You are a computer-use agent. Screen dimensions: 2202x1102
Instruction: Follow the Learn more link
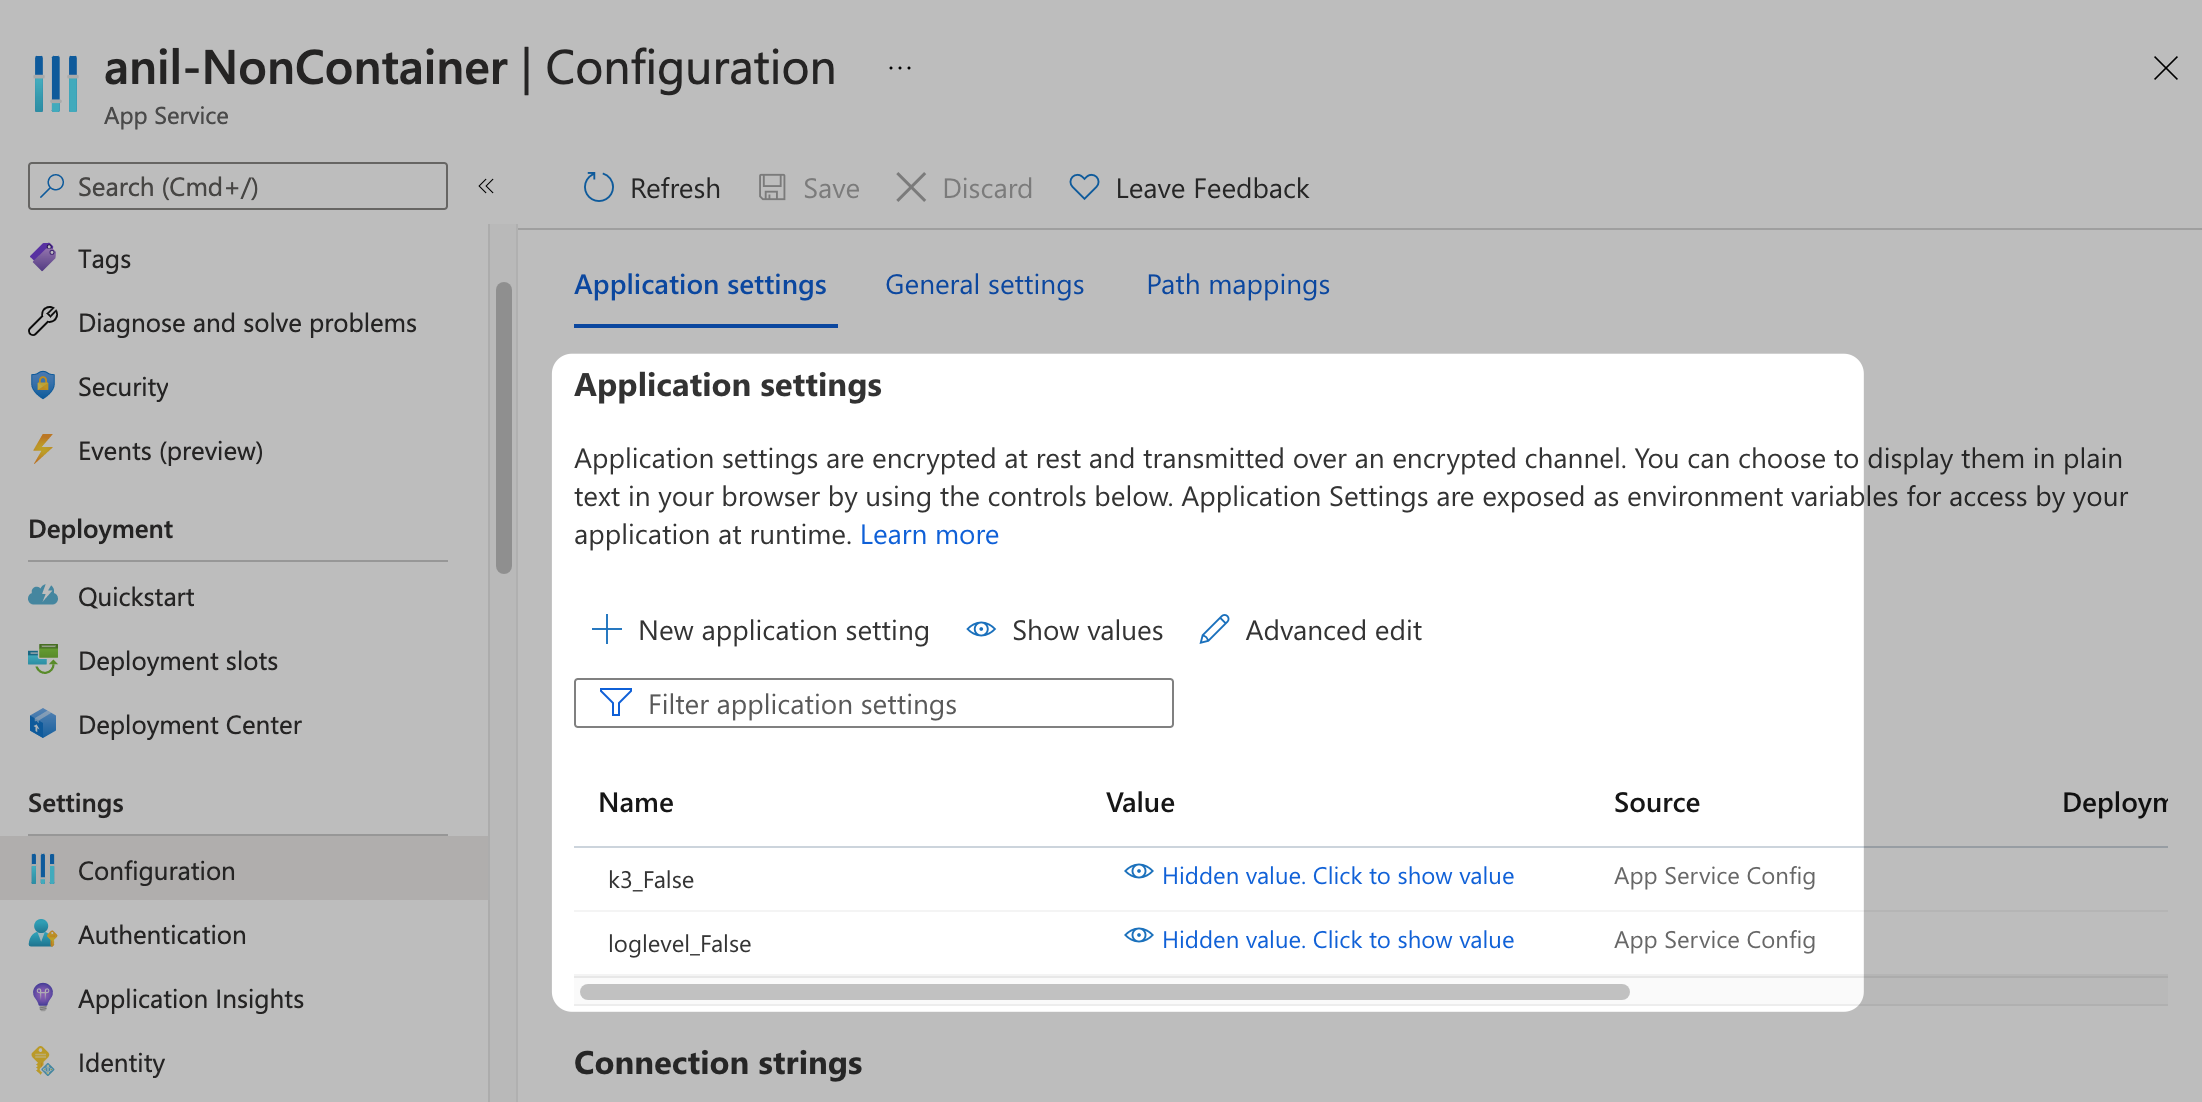point(929,535)
